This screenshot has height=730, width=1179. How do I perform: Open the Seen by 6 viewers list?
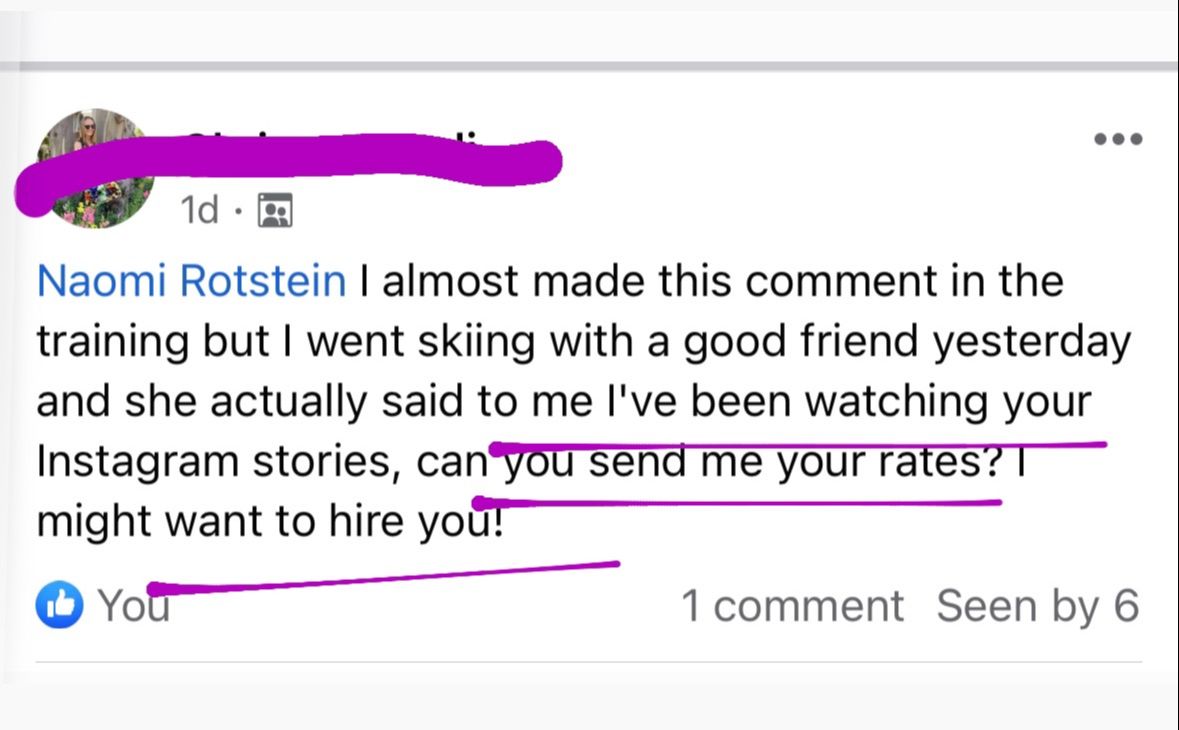point(1037,606)
